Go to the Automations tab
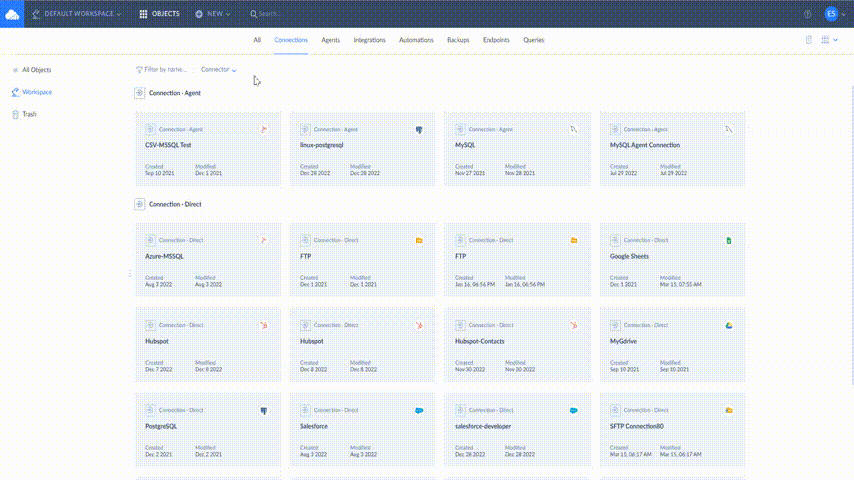Screen dimensions: 854x480 coord(416,40)
